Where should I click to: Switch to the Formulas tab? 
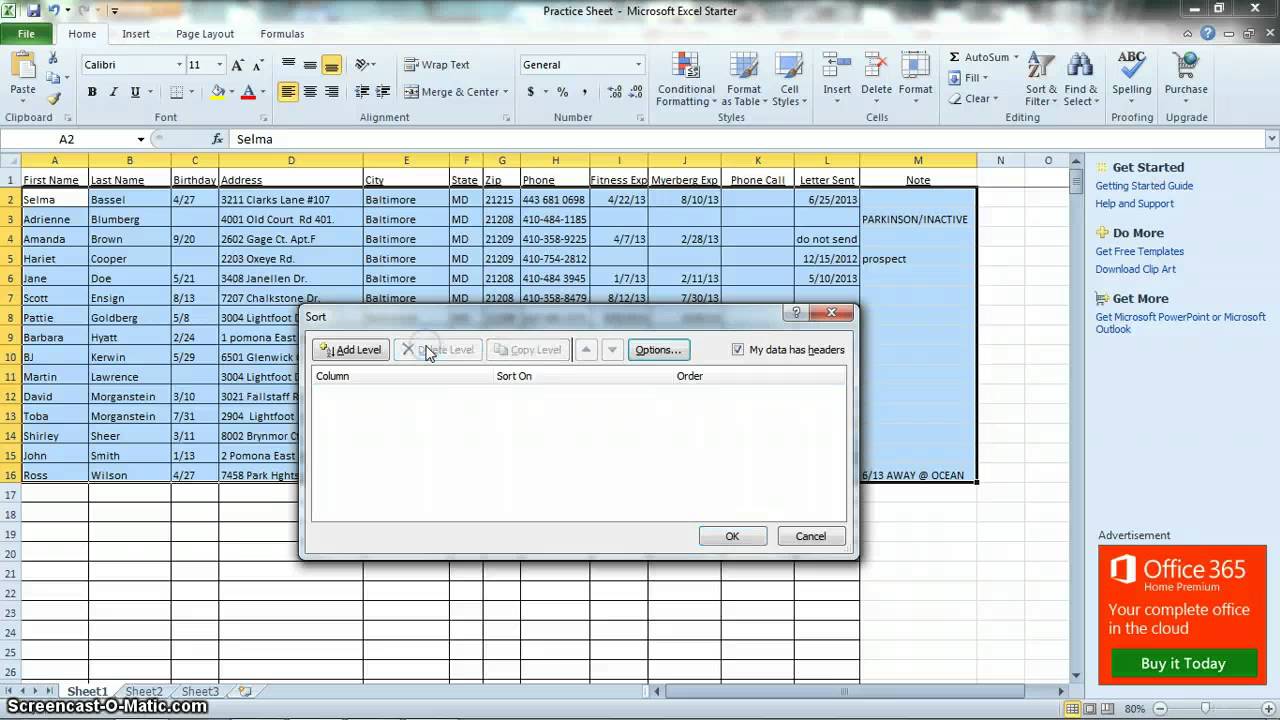pyautogui.click(x=282, y=34)
